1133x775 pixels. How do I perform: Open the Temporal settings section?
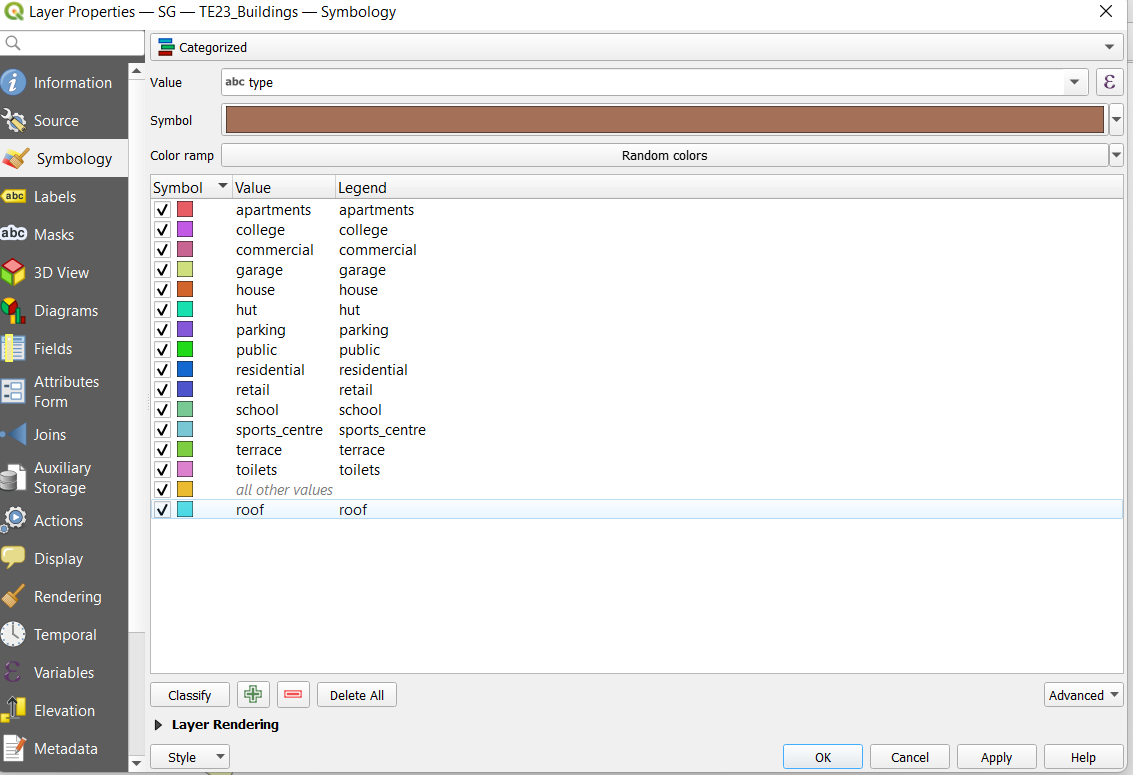pyautogui.click(x=65, y=635)
